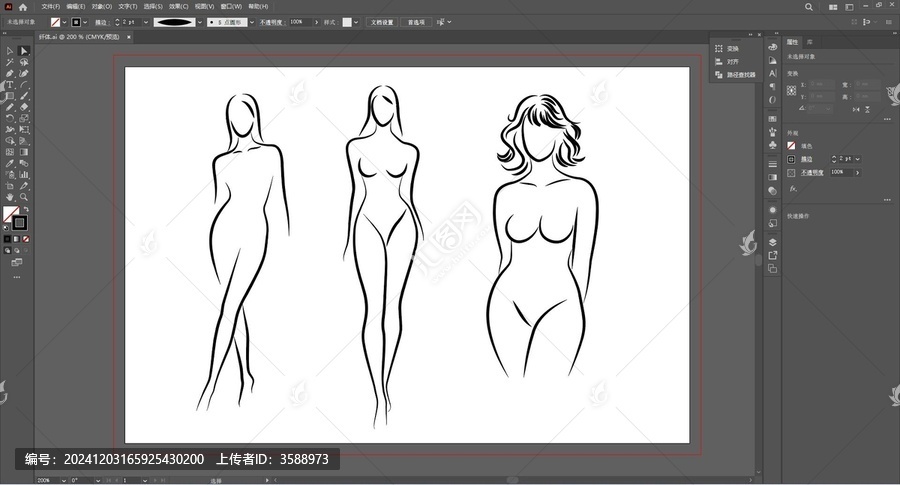The height and width of the screenshot is (485, 900).
Task: Open stroke weight dropdown in Properties panel
Action: point(858,159)
